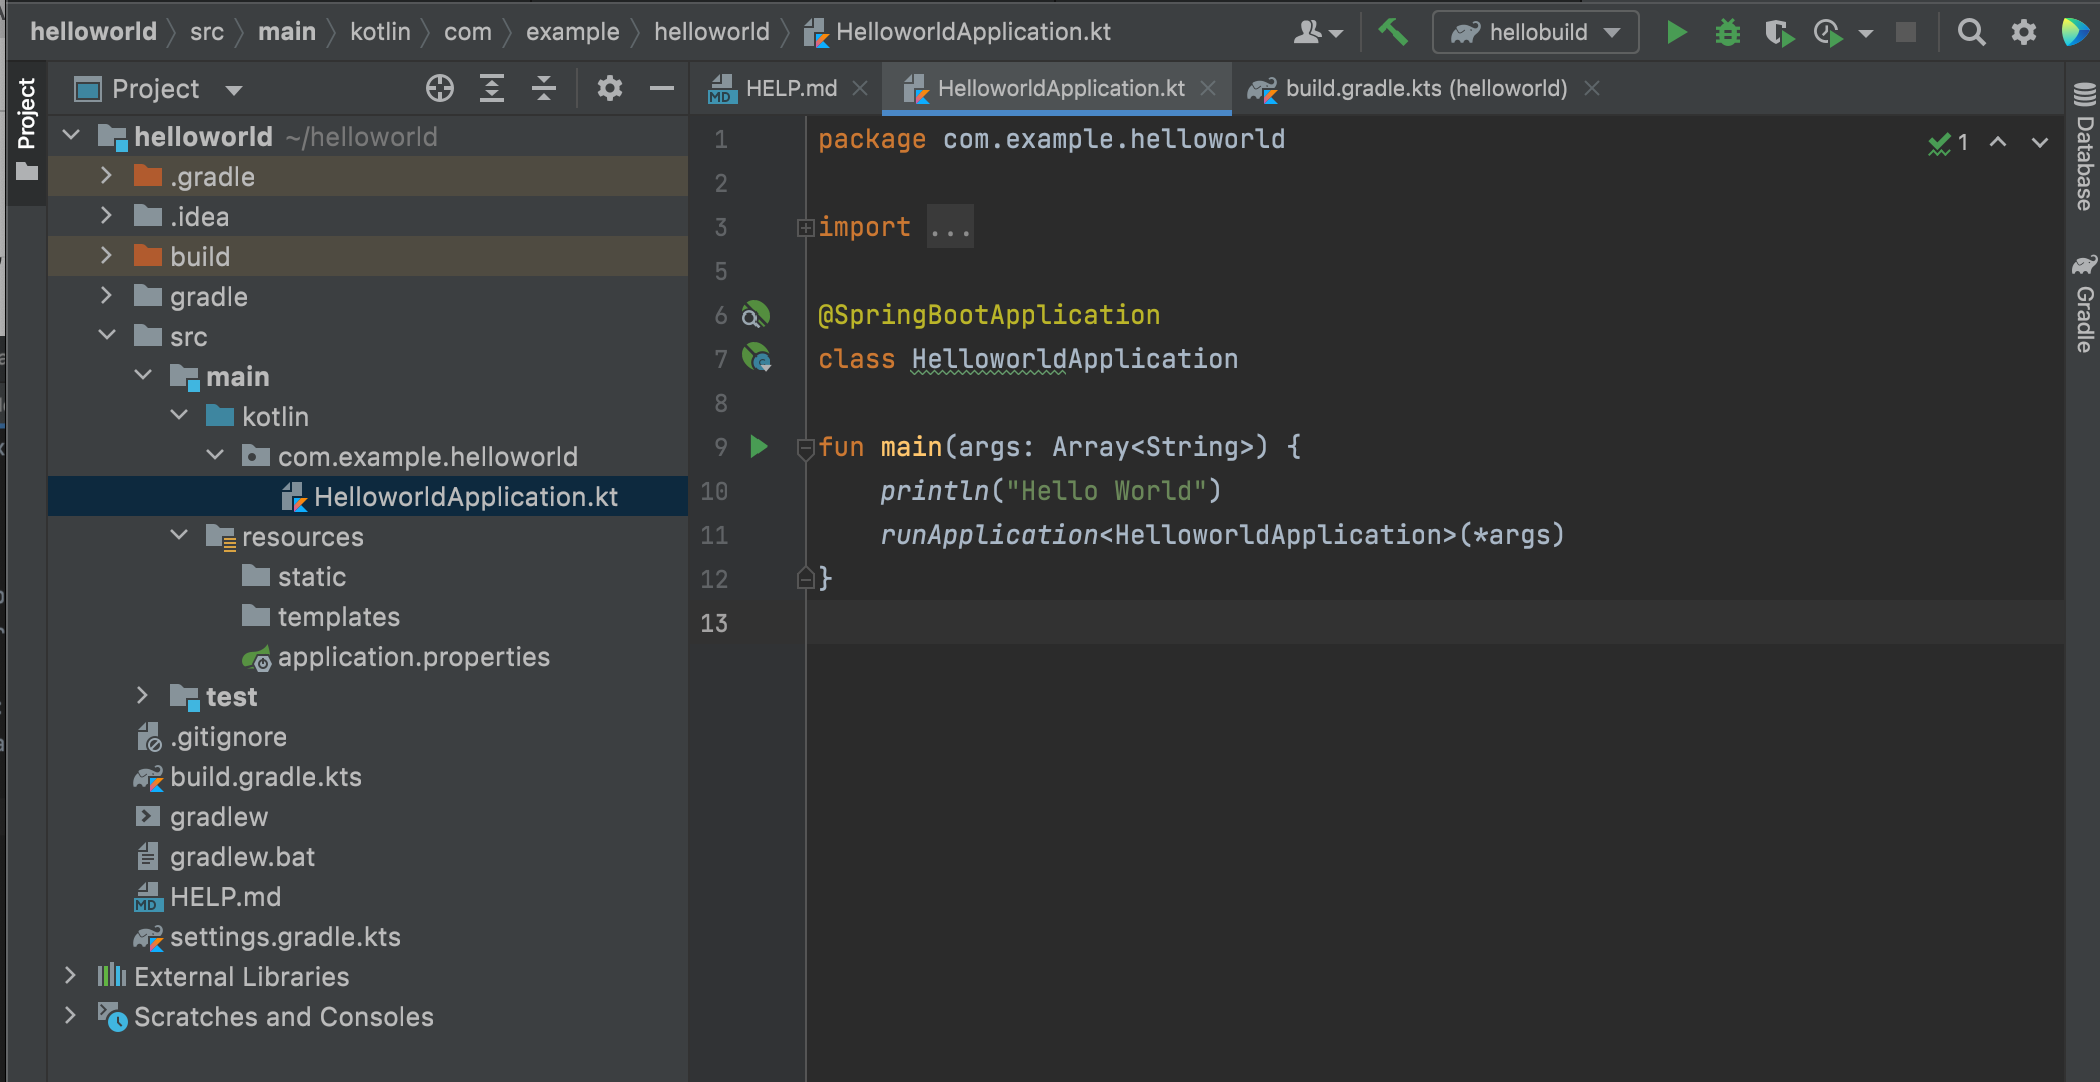Run the hellobuild configuration
This screenshot has height=1082, width=2100.
click(x=1676, y=32)
